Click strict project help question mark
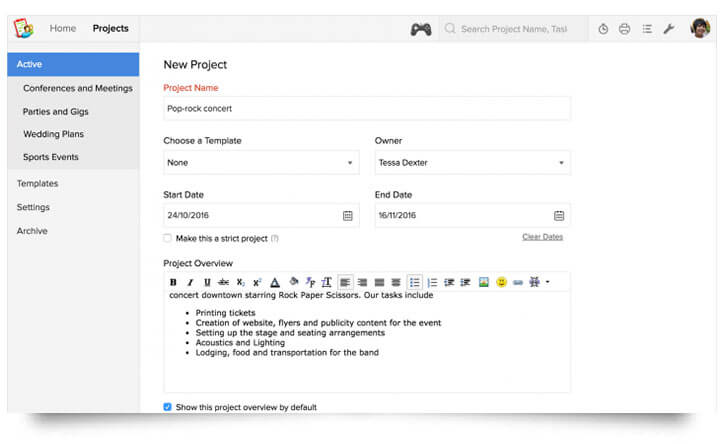This screenshot has height=444, width=725. (275, 238)
